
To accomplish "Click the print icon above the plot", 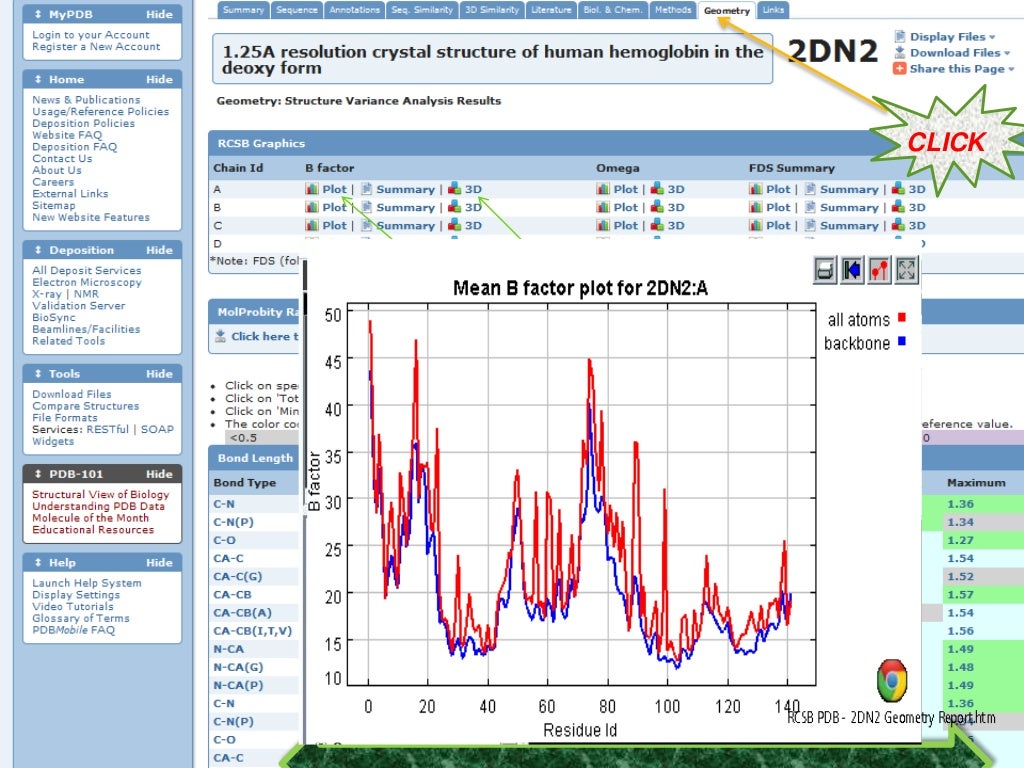I will tap(825, 269).
